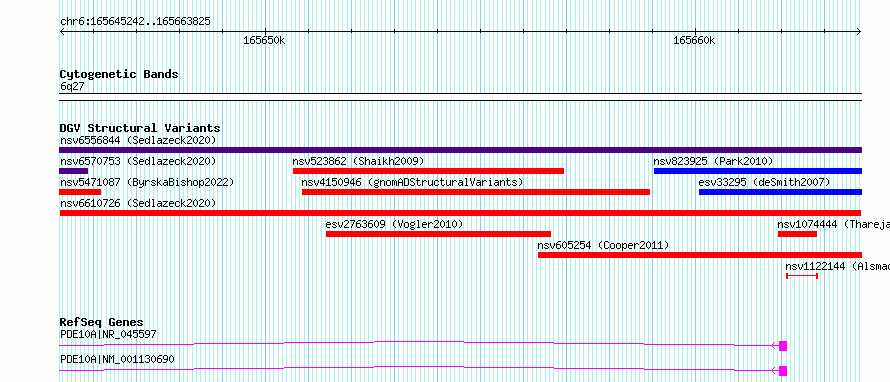
Task: Select the PDE10A NR_045597 magenta exon block
Action: click(783, 346)
